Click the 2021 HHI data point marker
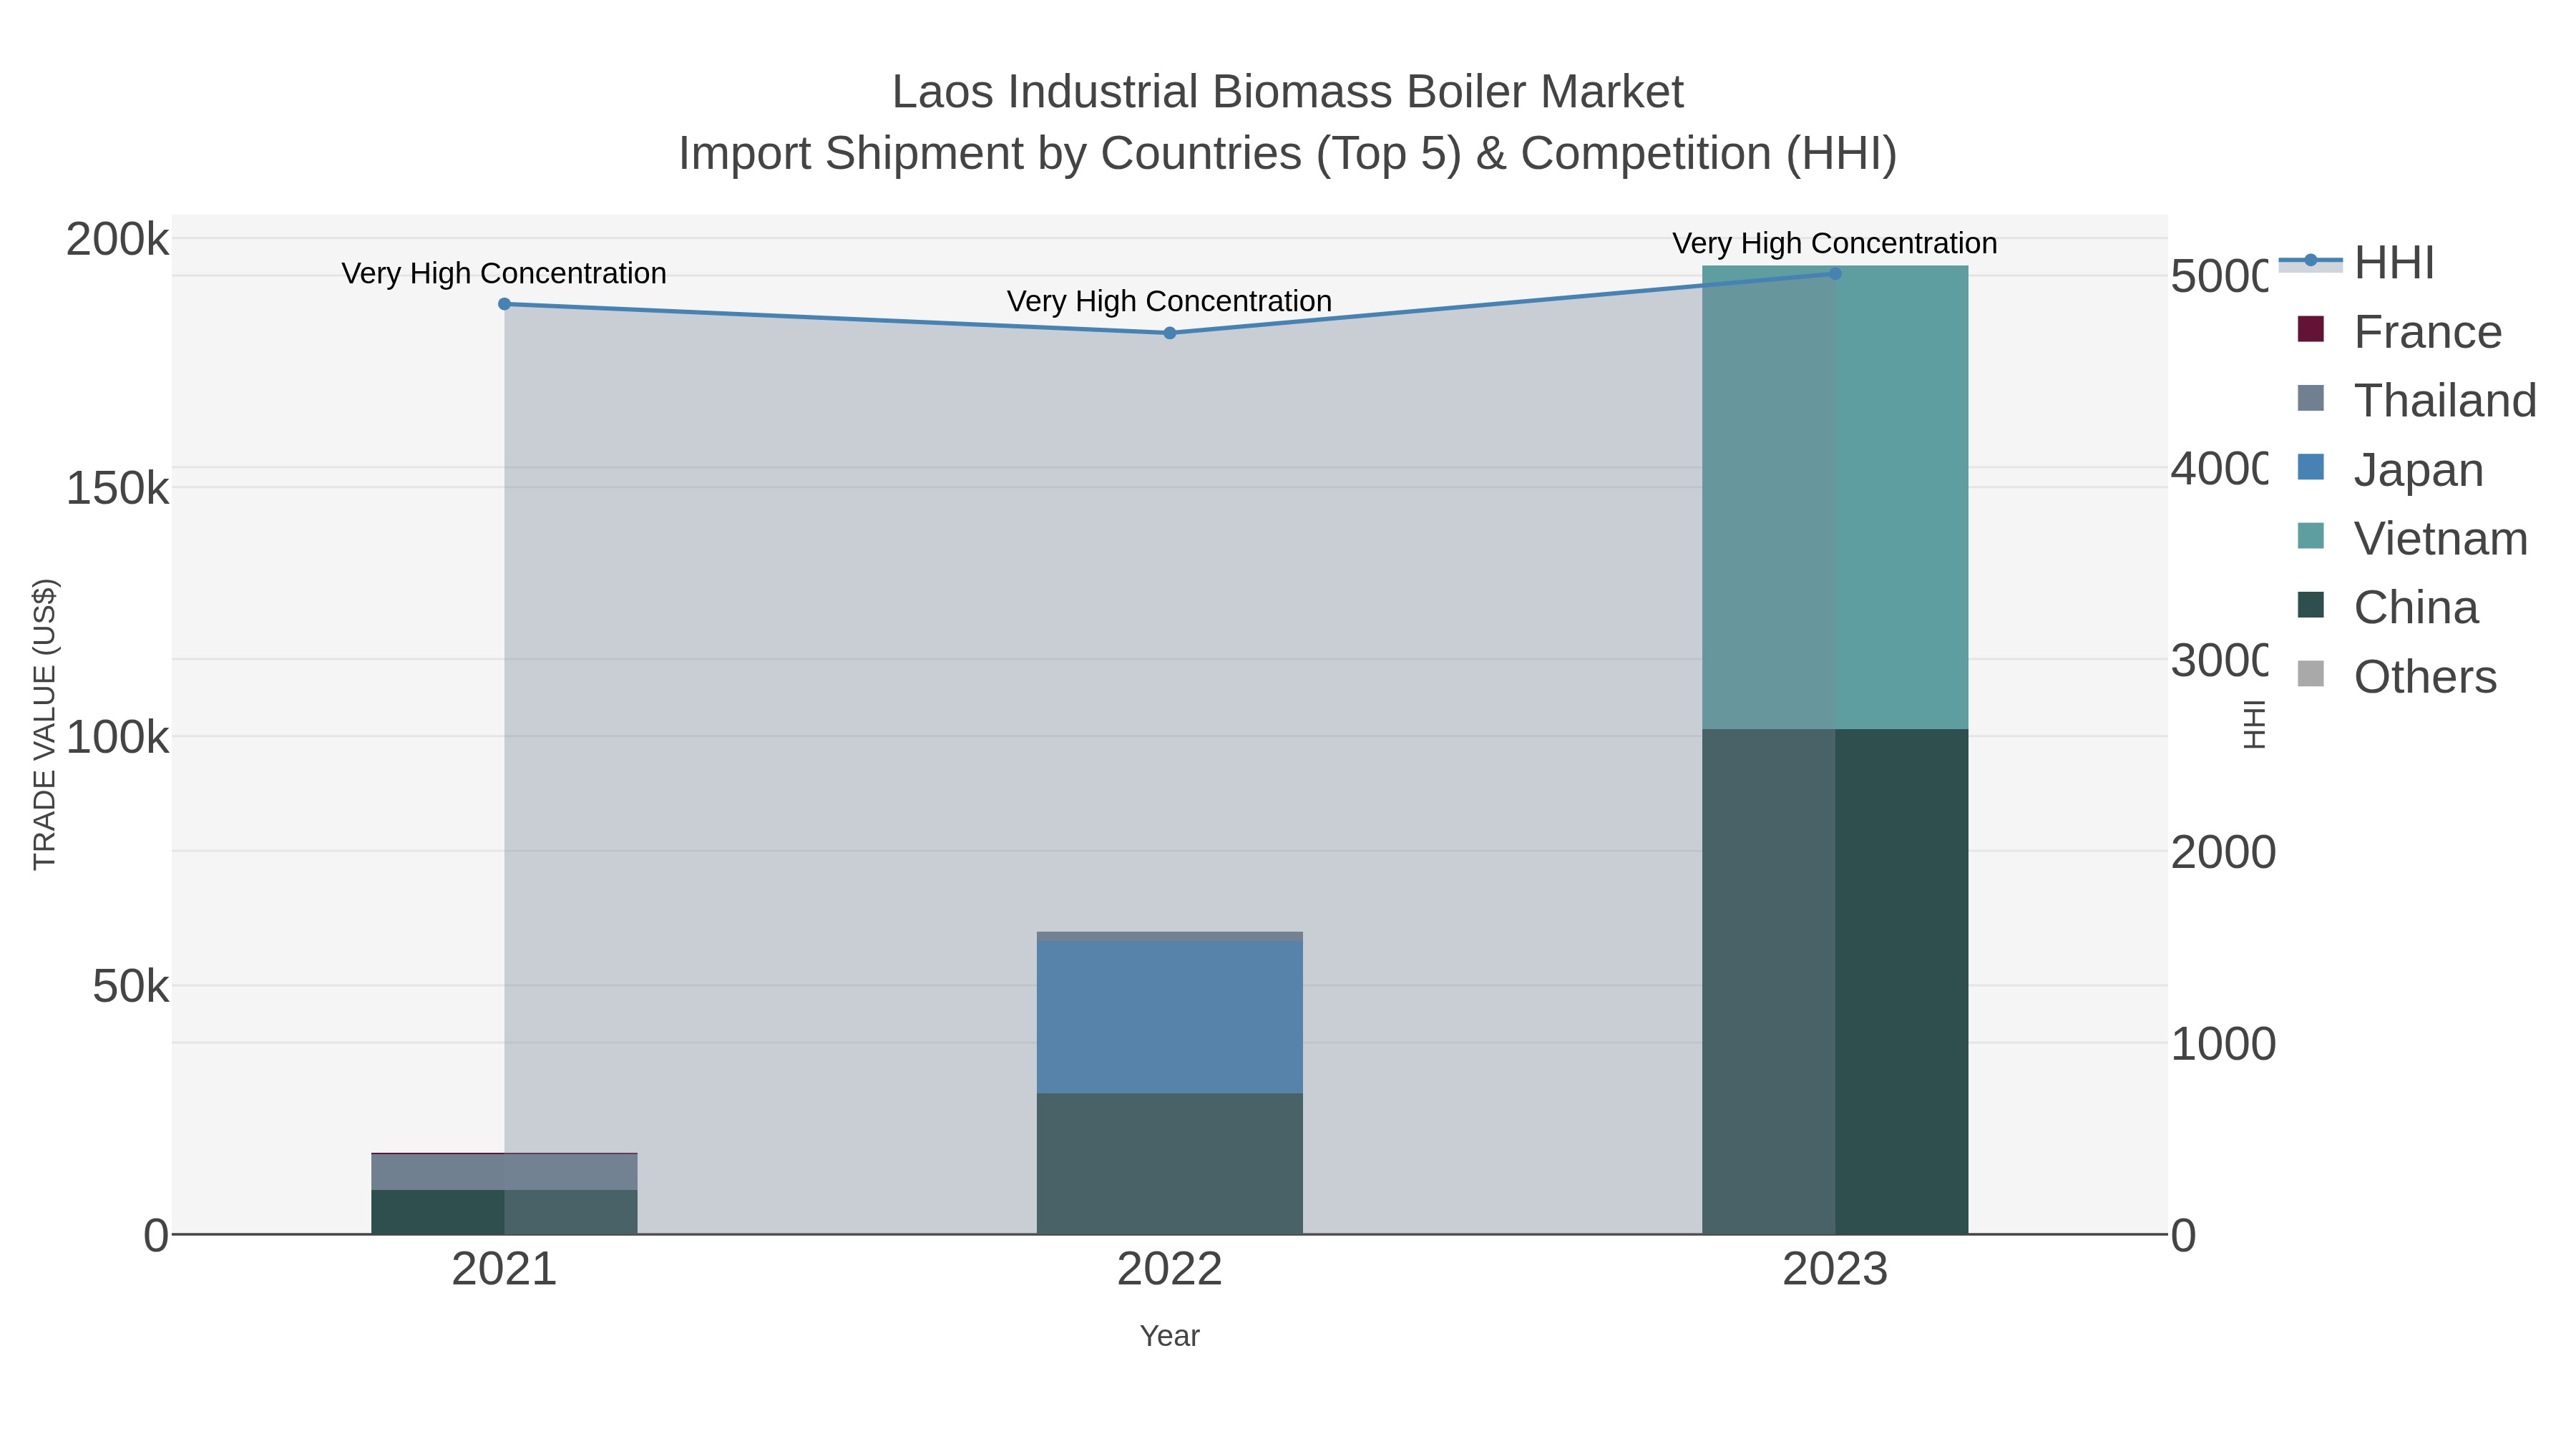 coord(504,304)
